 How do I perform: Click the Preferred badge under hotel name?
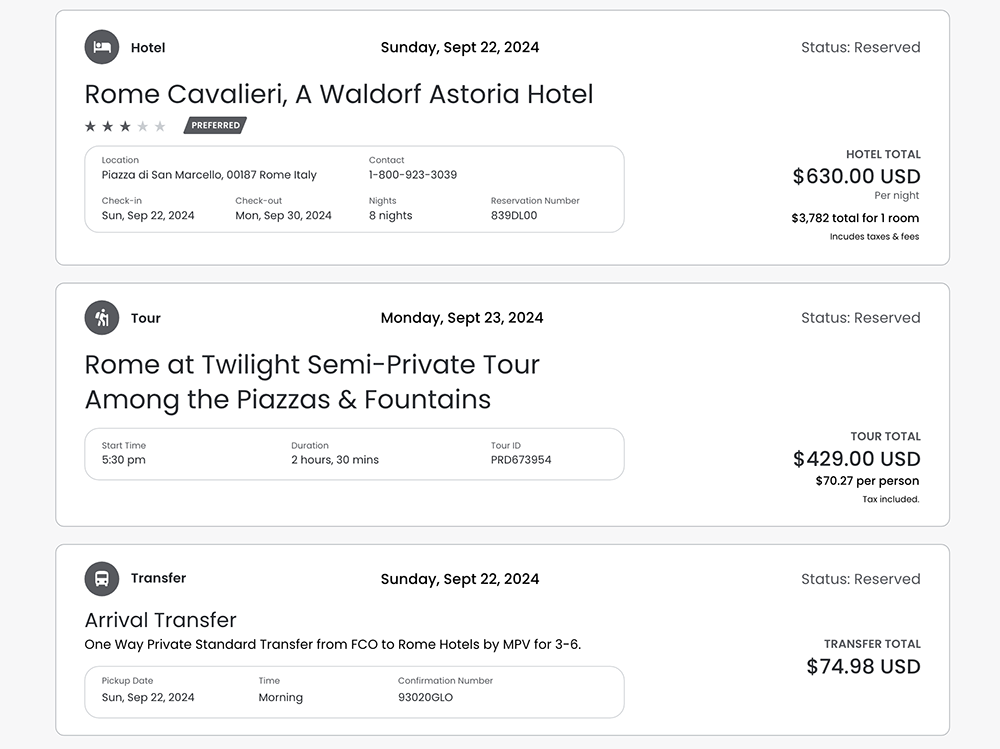pyautogui.click(x=215, y=126)
